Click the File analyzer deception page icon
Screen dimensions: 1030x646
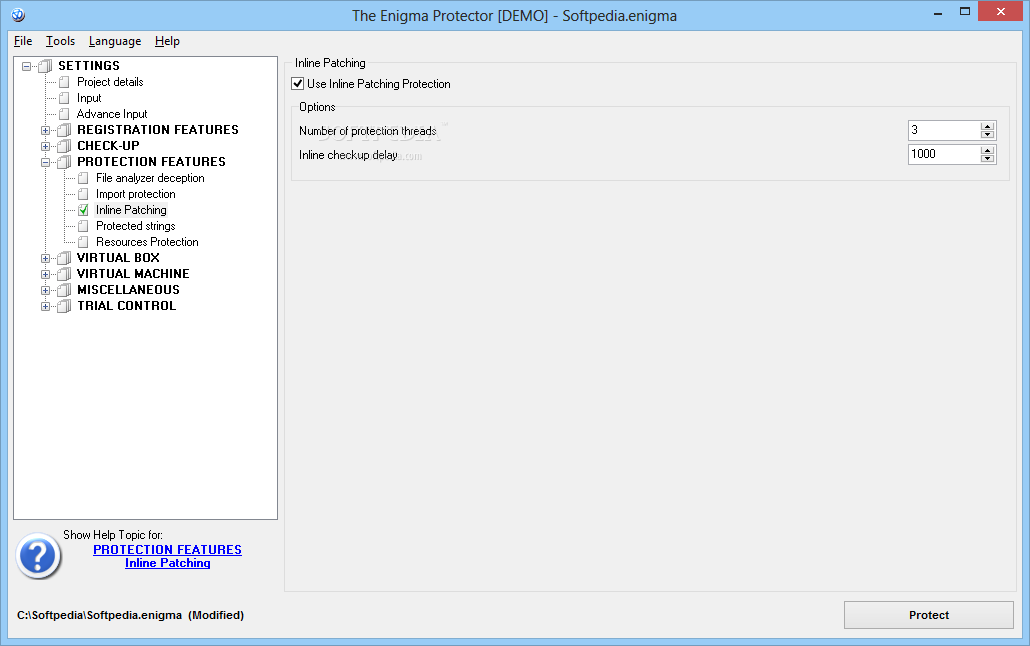(x=83, y=178)
